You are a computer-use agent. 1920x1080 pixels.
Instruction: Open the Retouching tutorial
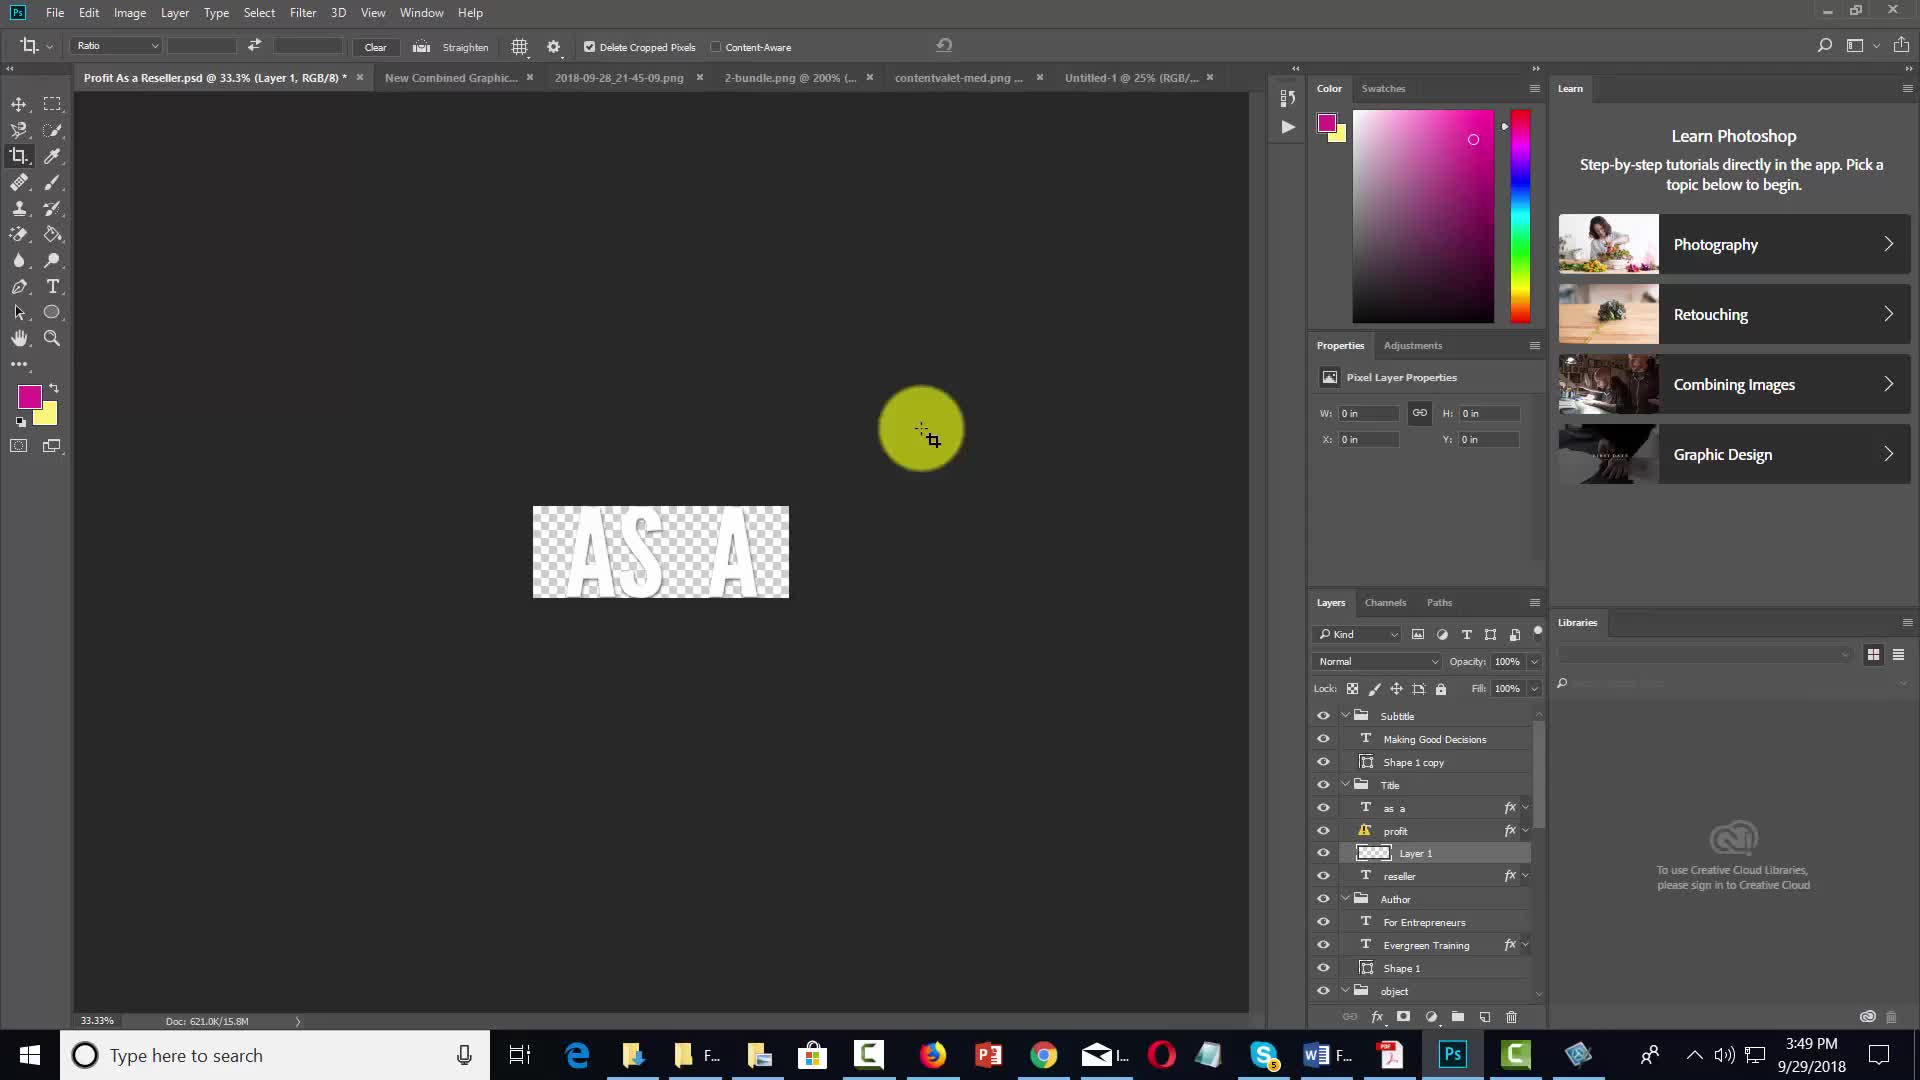click(1734, 314)
